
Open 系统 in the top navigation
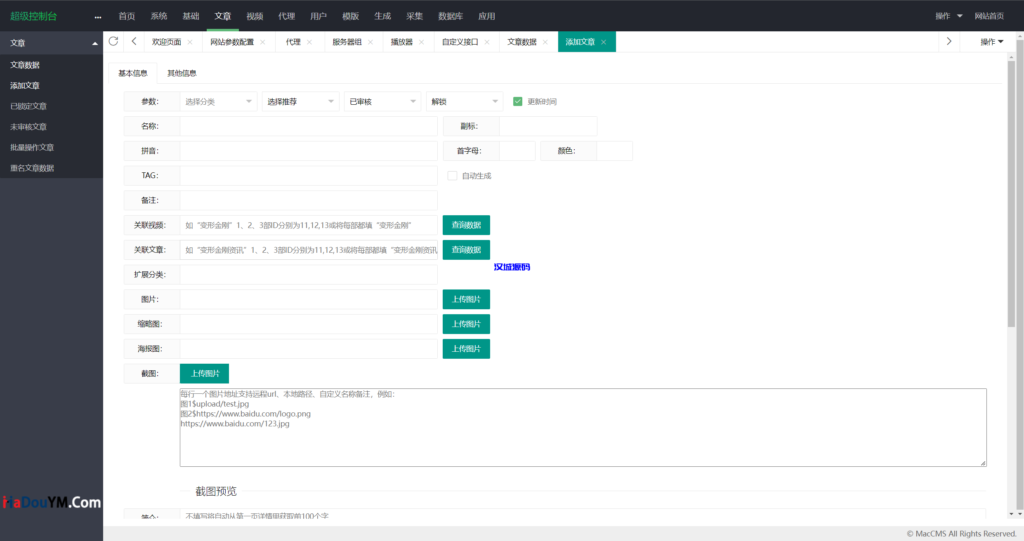tap(159, 16)
